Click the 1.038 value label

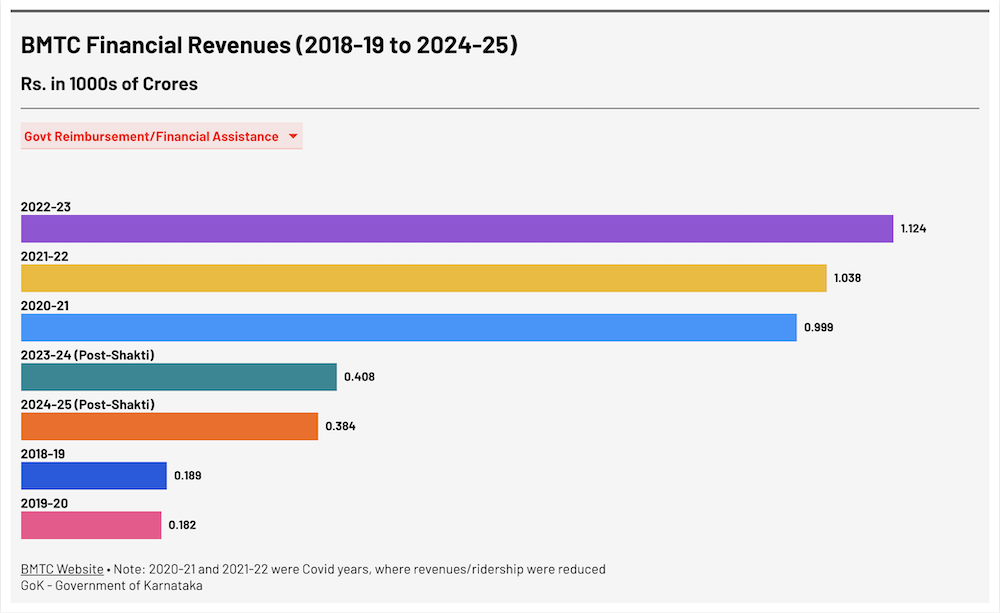(x=847, y=278)
